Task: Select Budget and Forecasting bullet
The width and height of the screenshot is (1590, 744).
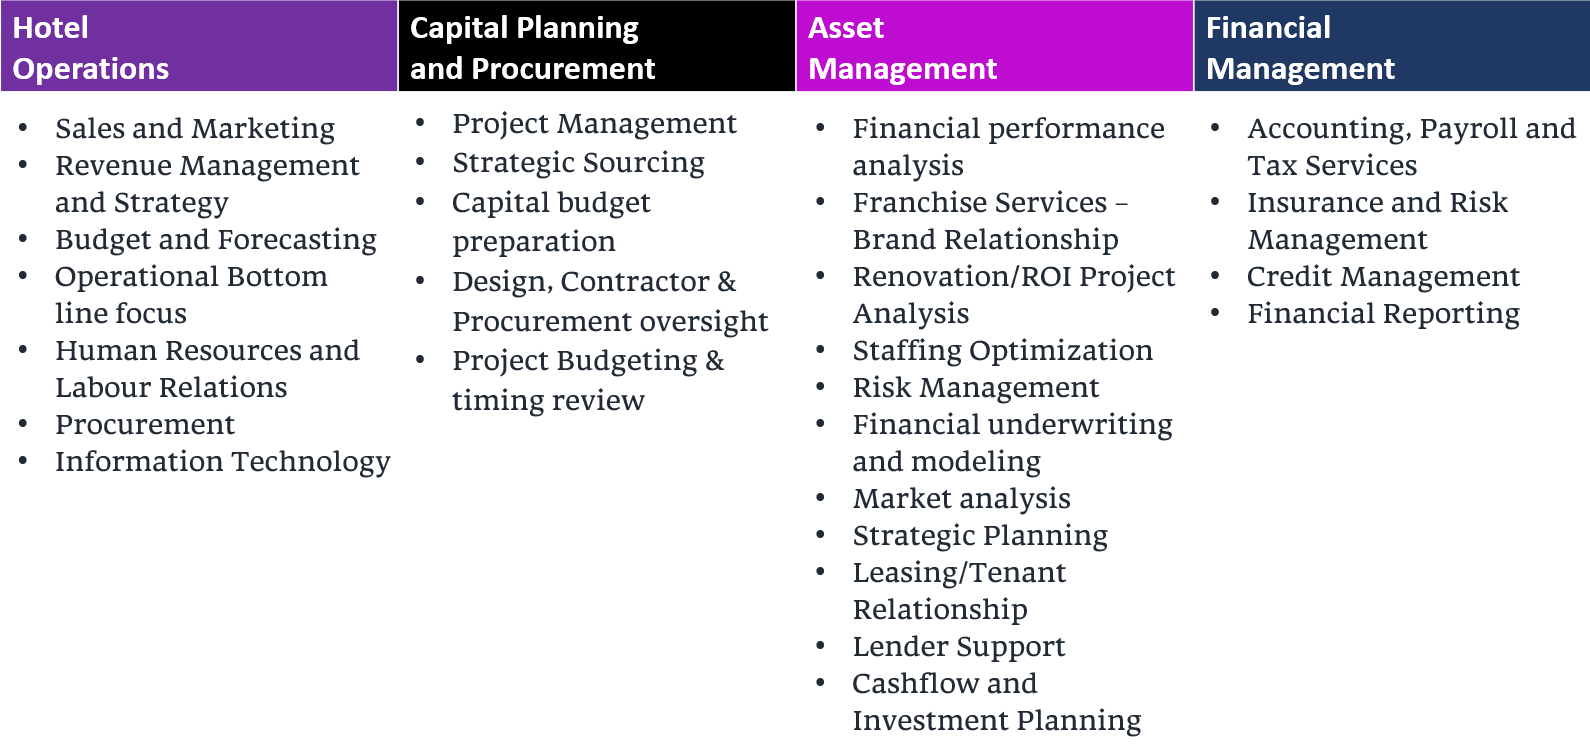Action: 216,240
